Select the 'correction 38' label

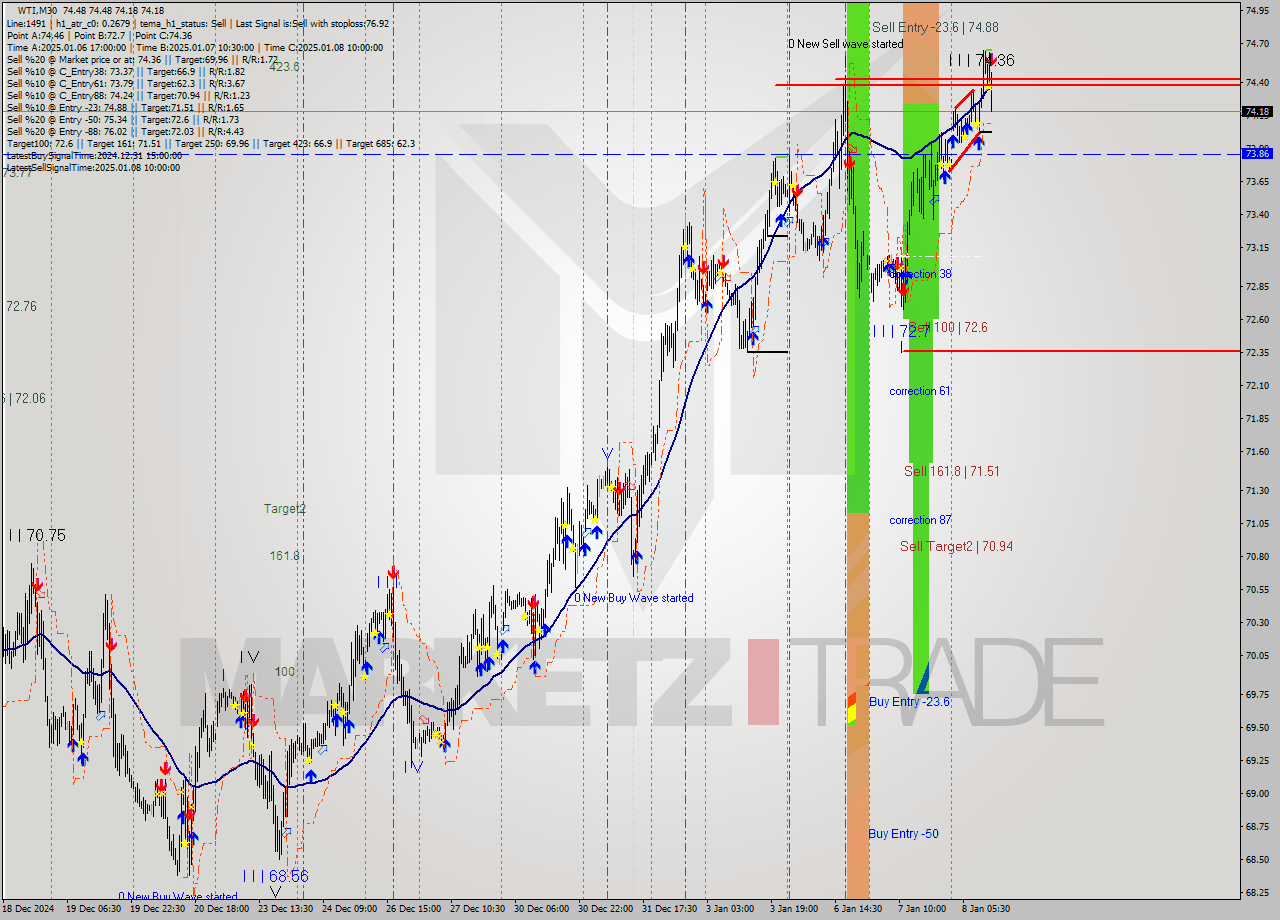pos(921,274)
